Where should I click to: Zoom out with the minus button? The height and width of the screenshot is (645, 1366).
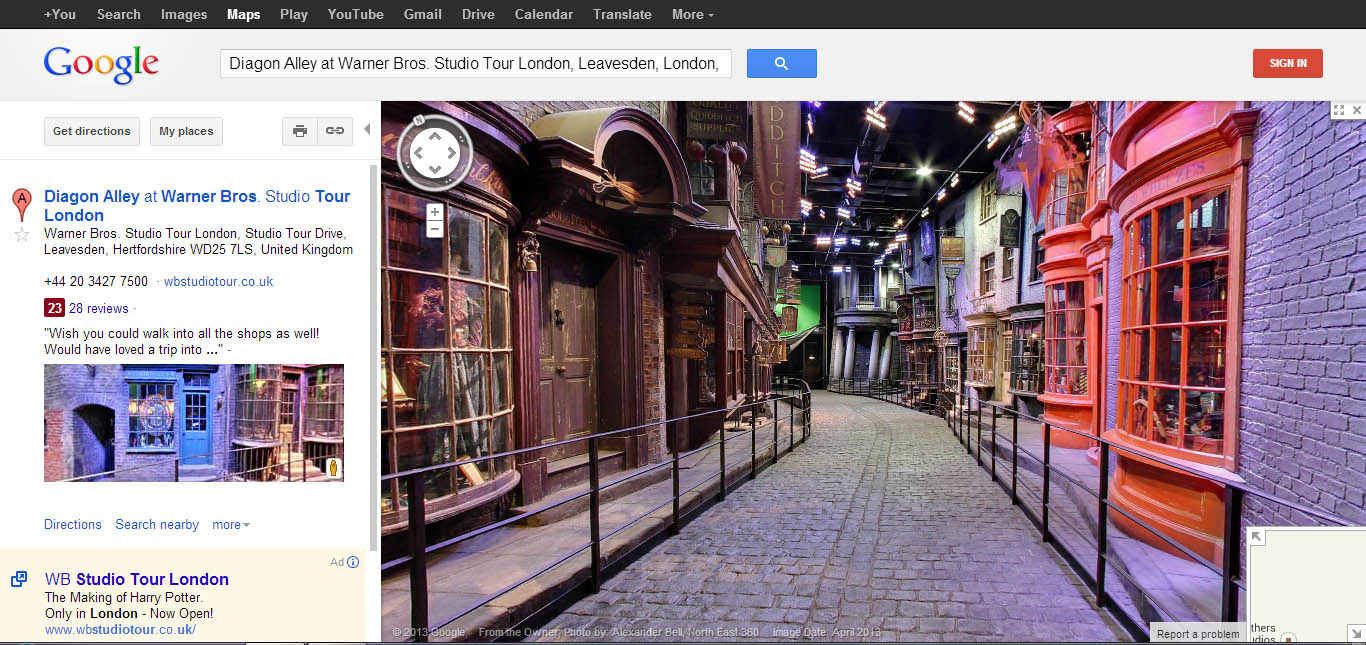click(434, 229)
